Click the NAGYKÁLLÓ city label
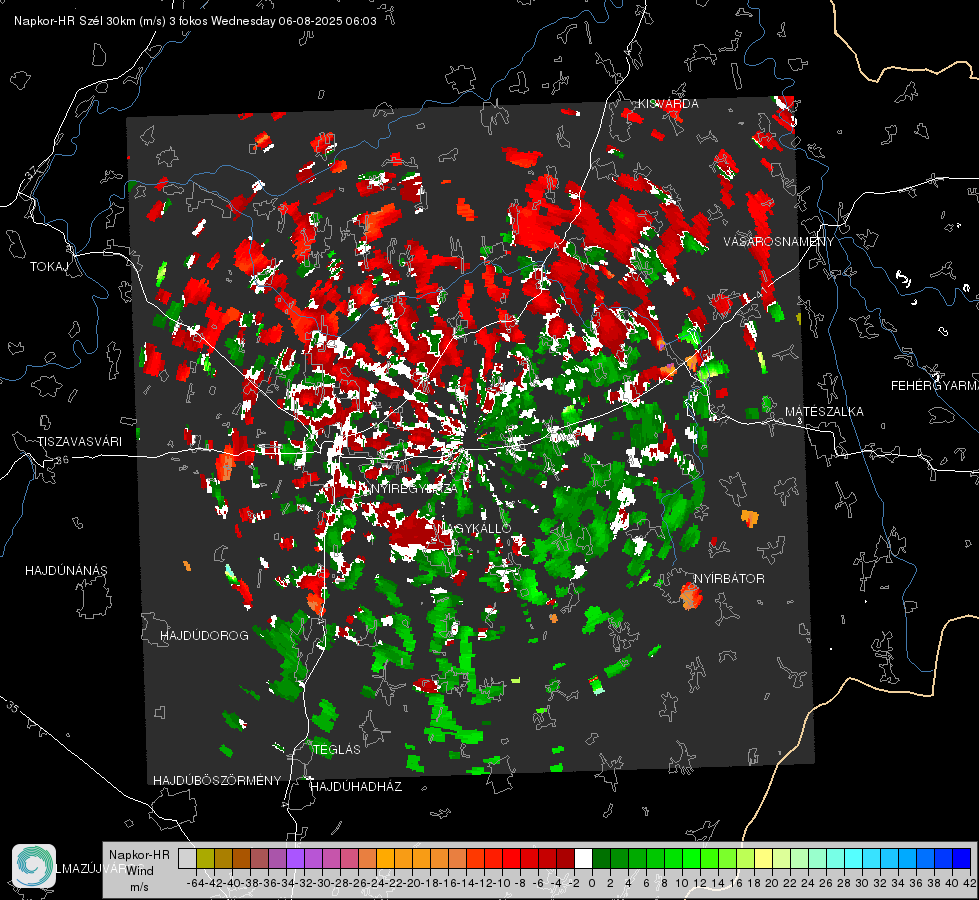 tap(474, 528)
